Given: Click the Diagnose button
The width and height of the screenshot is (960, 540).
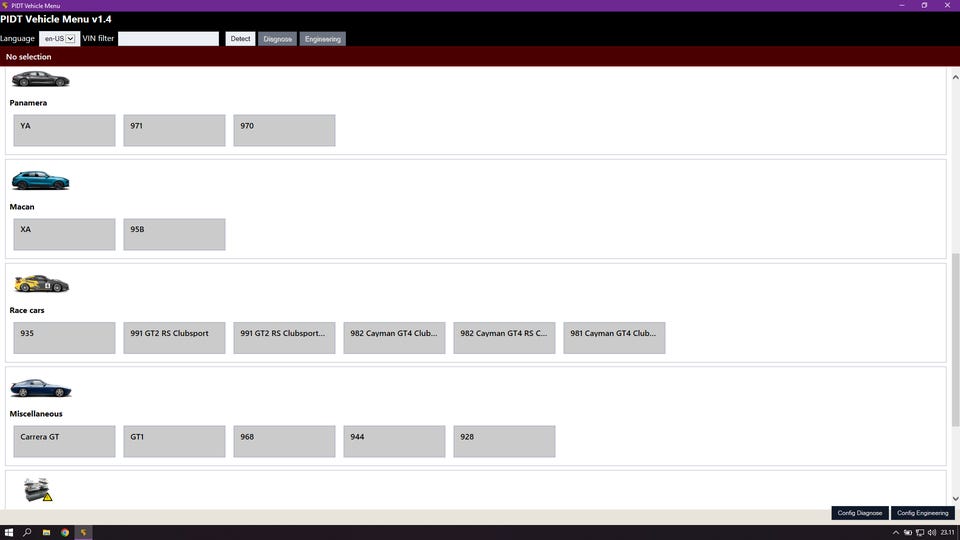Looking at the screenshot, I should pos(277,39).
